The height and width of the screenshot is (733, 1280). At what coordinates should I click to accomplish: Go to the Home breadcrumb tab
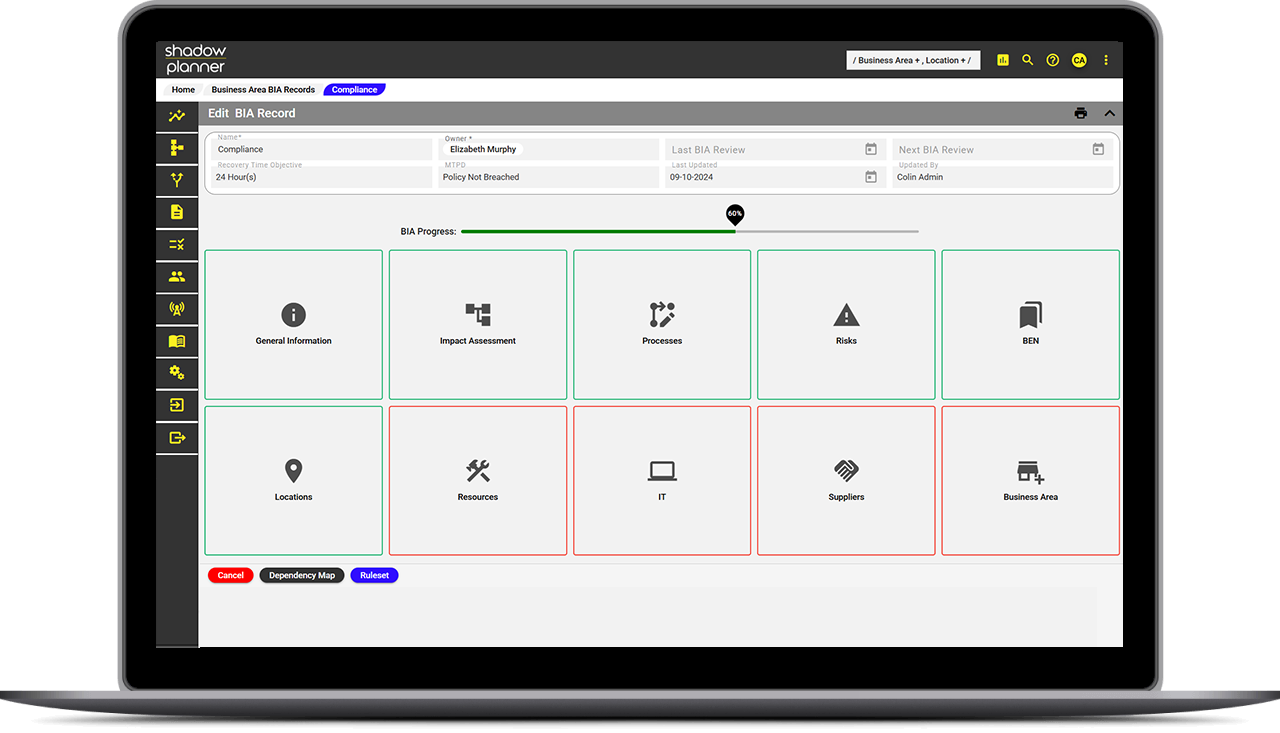183,90
